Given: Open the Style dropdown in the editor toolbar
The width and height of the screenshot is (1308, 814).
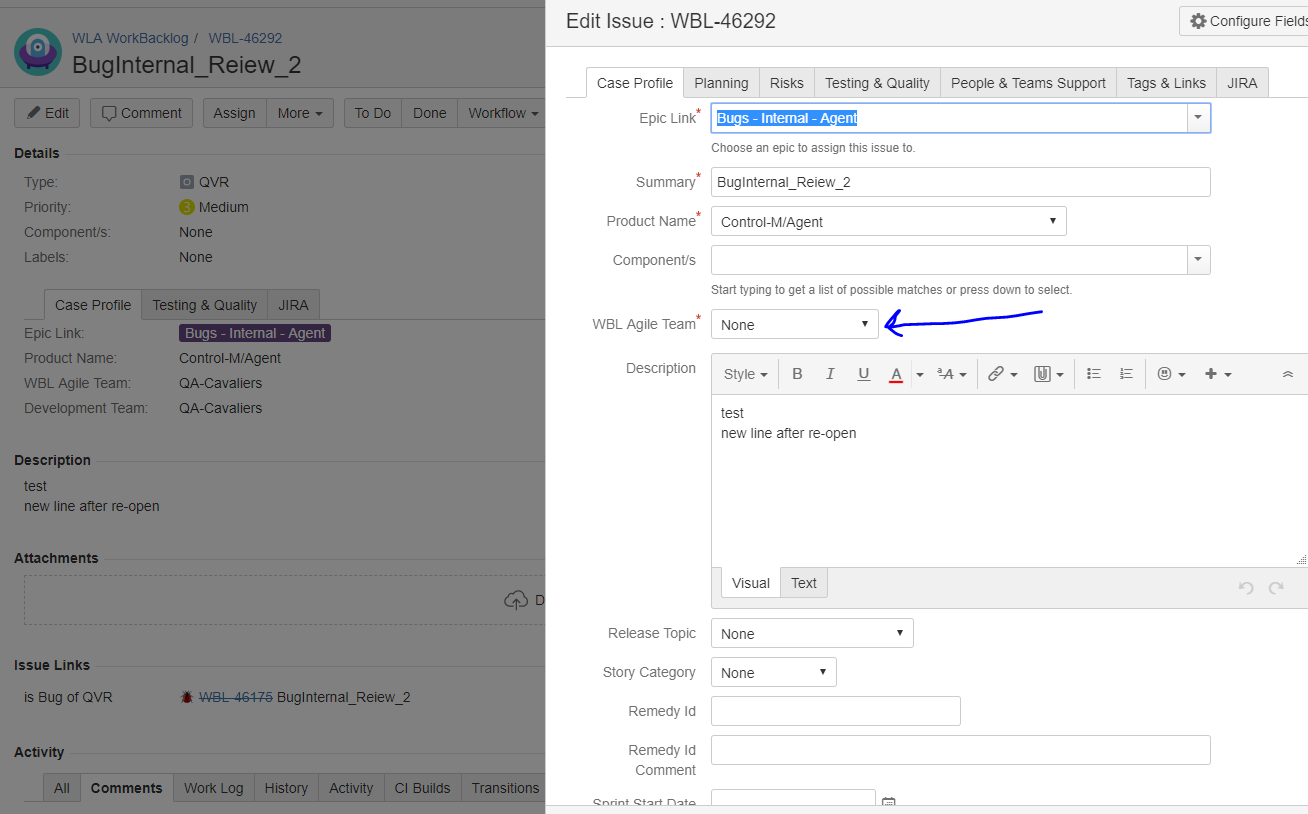Looking at the screenshot, I should click(x=746, y=374).
